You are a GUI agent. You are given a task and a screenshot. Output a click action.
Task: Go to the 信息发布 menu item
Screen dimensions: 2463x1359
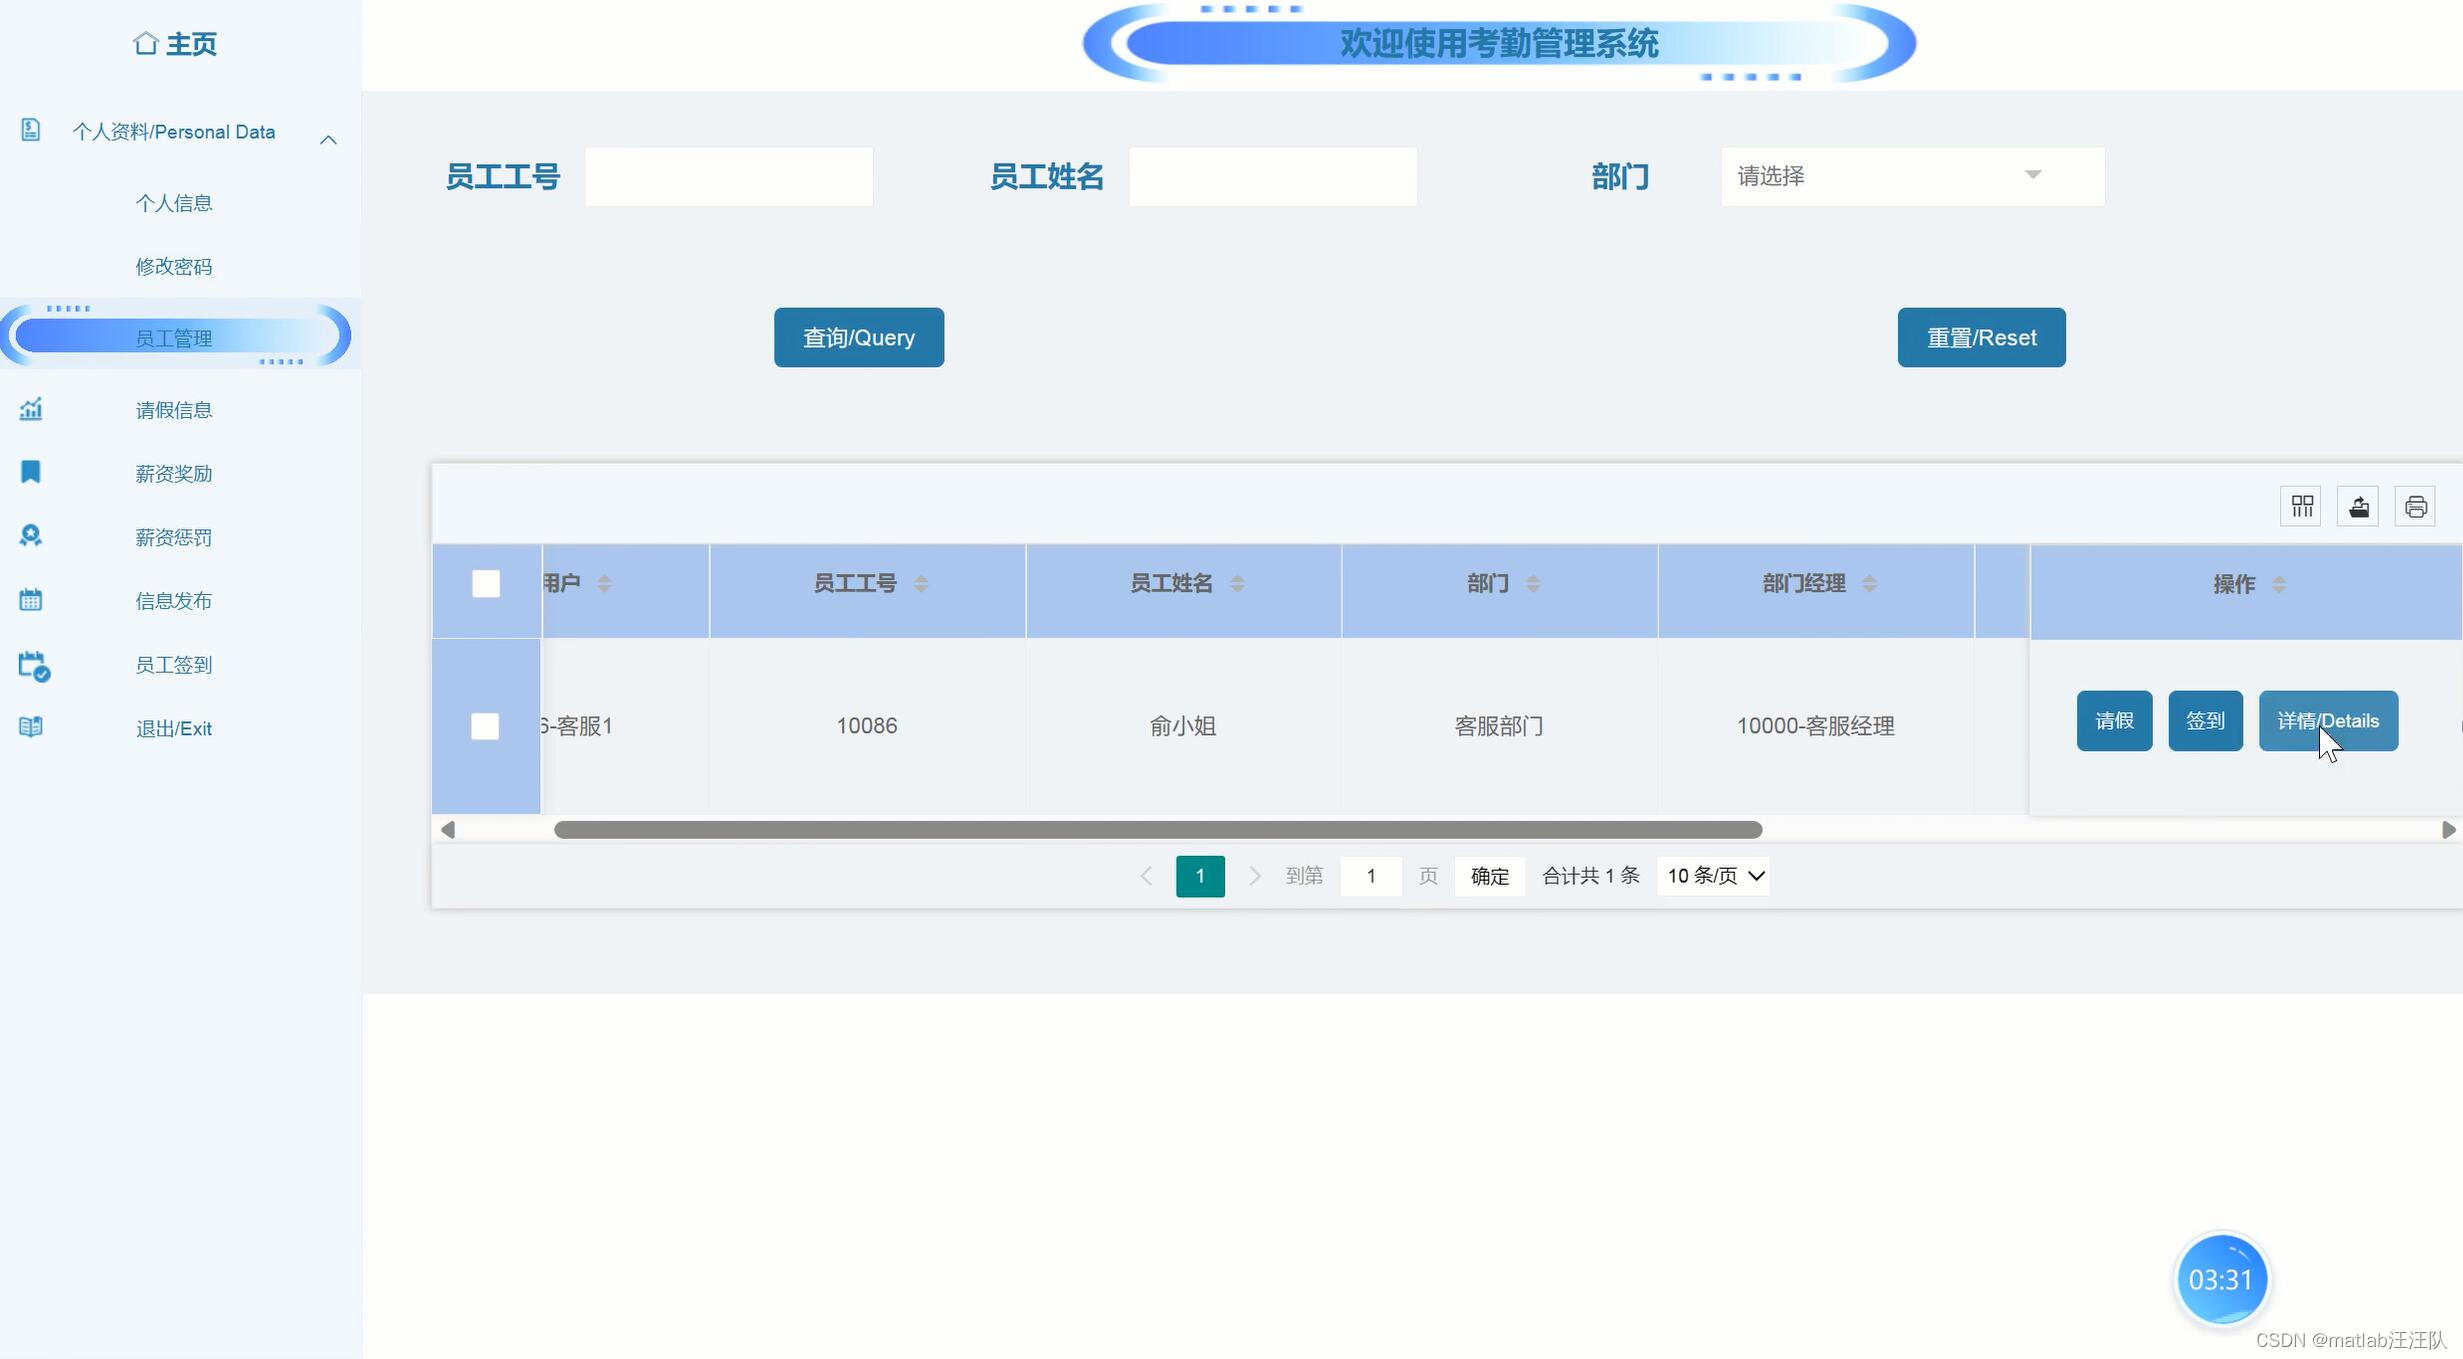[174, 601]
